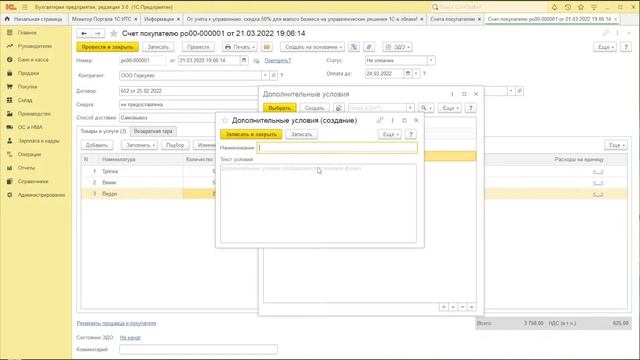
Task: Click the green refresh icon in Дополнительные условия
Action: [338, 108]
